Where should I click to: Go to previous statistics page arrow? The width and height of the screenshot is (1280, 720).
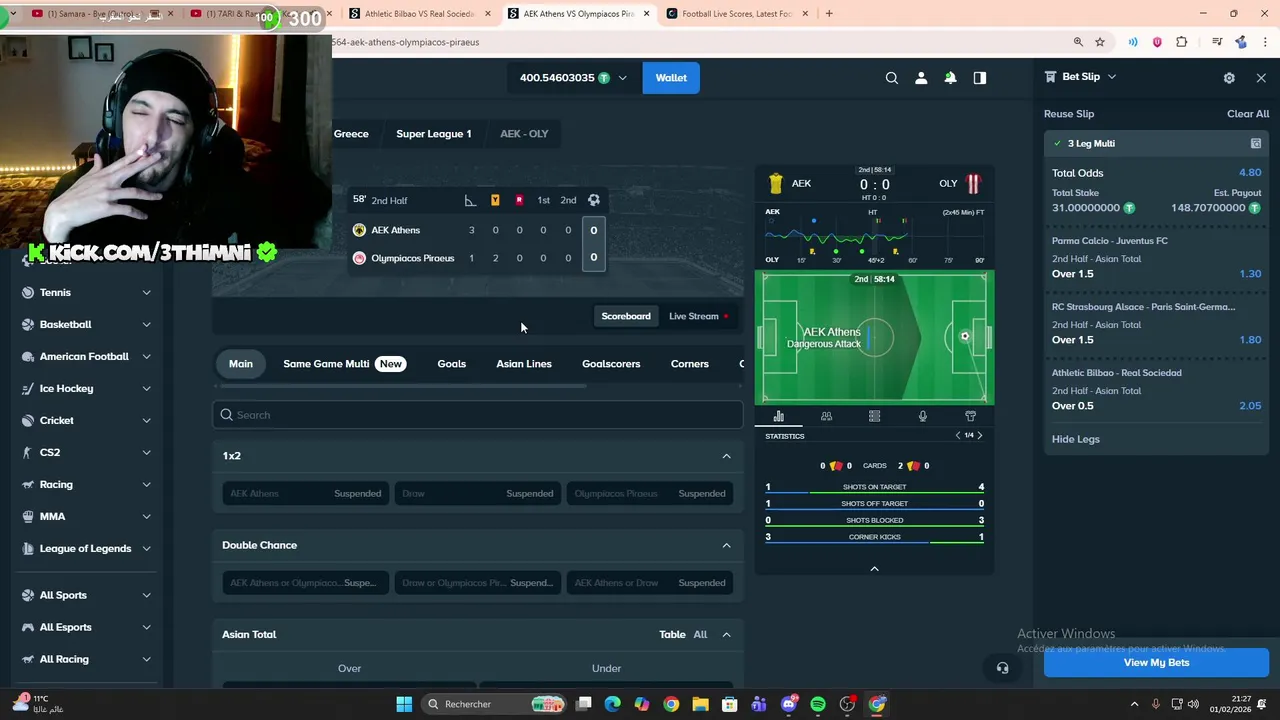(x=958, y=435)
